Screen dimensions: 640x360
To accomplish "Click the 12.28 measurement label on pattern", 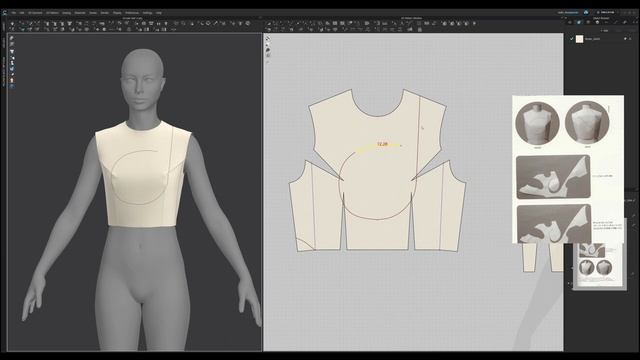I will pyautogui.click(x=382, y=144).
